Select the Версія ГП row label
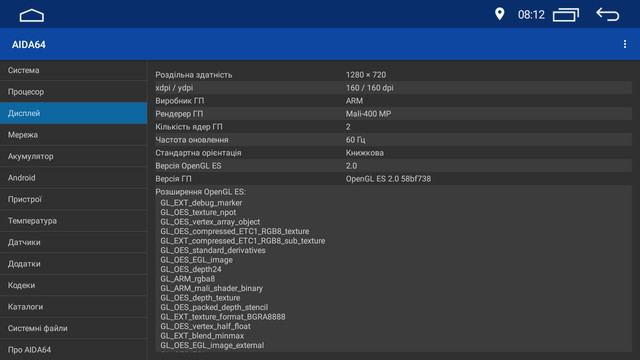Screen dimensions: 640x360 click(173, 179)
